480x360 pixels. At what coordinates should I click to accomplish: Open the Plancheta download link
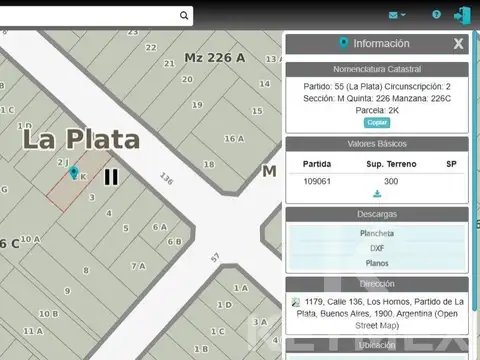tap(377, 233)
